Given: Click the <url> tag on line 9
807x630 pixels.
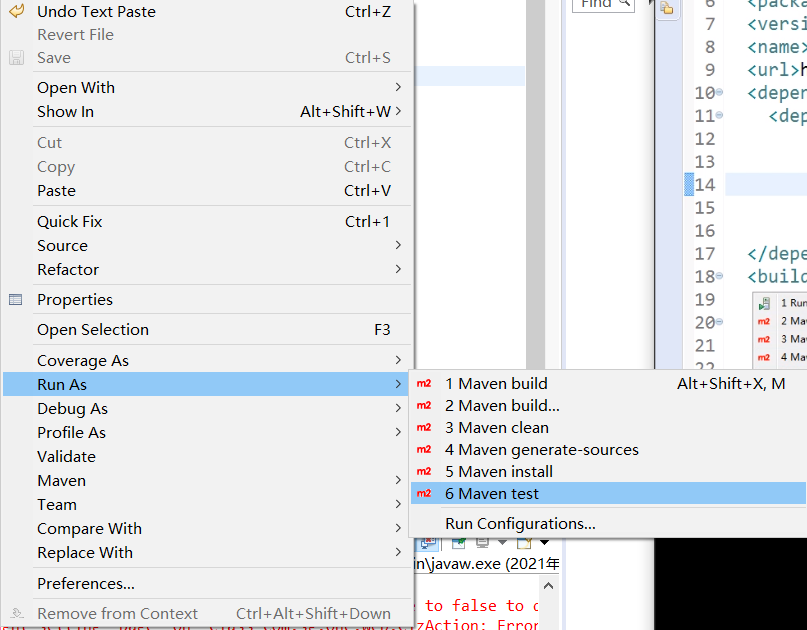Looking at the screenshot, I should click(774, 69).
